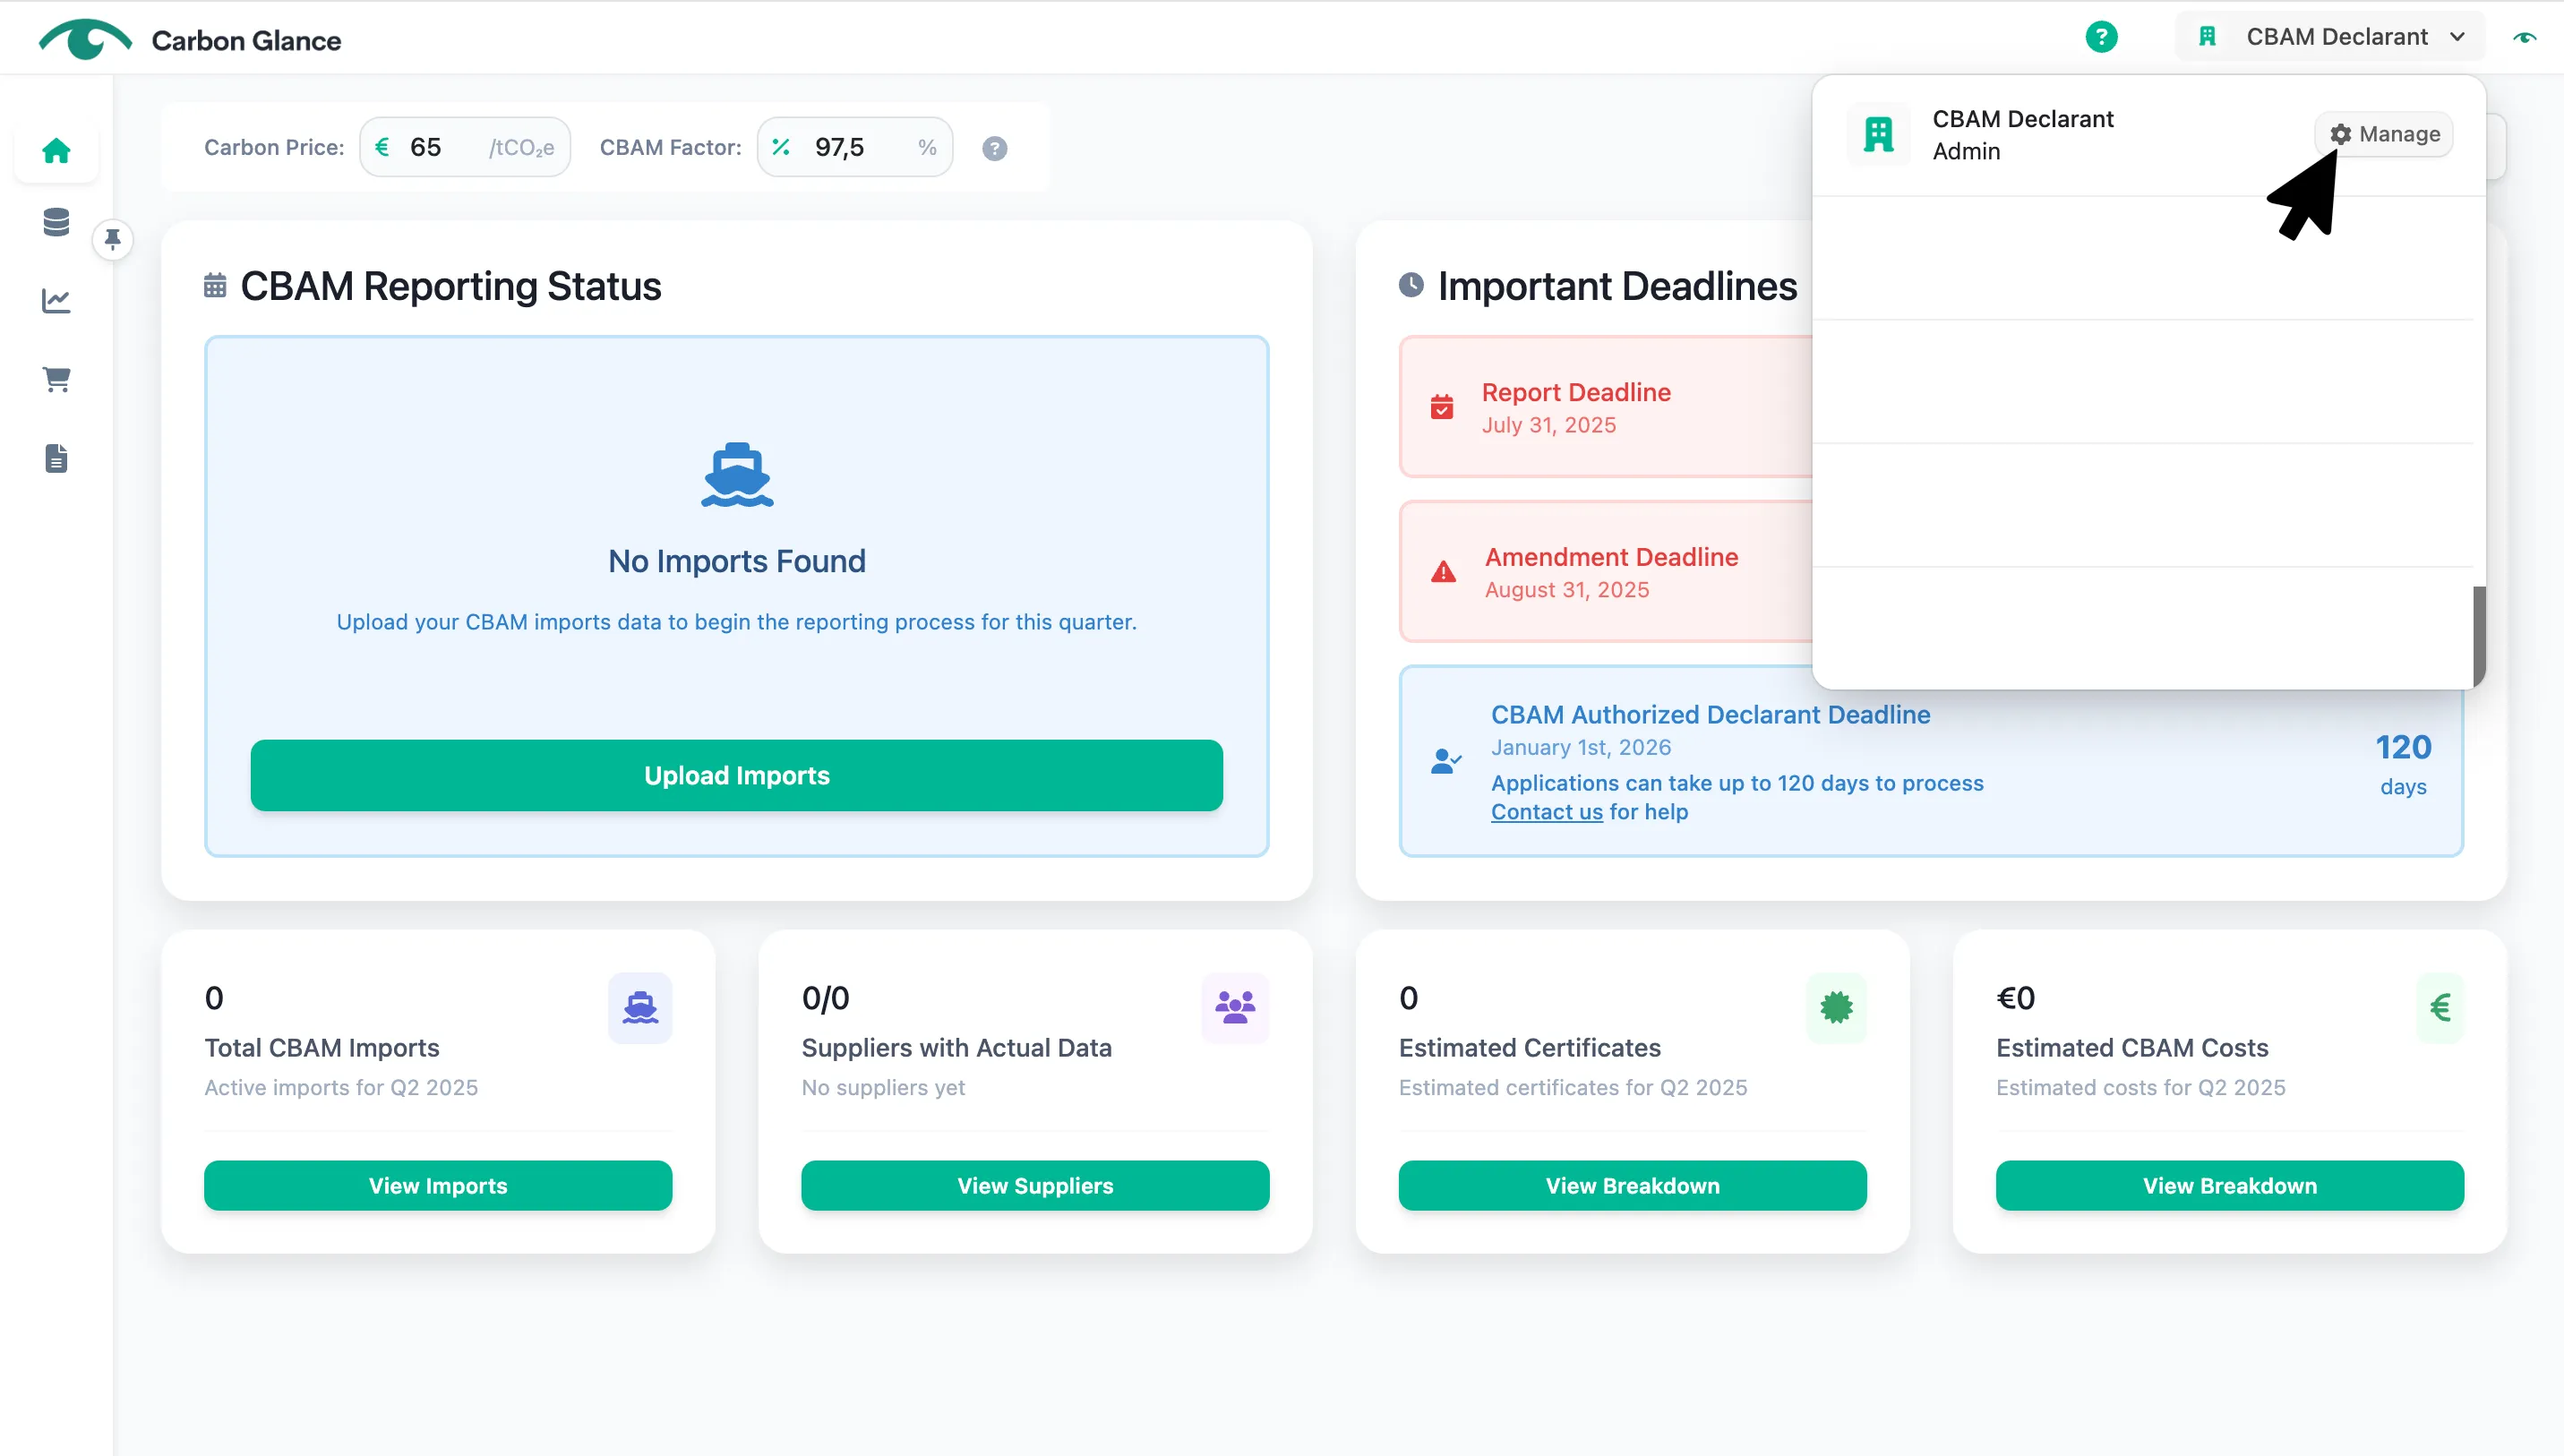Follow the Contact us link
Viewport: 2564px width, 1456px height.
point(1546,812)
